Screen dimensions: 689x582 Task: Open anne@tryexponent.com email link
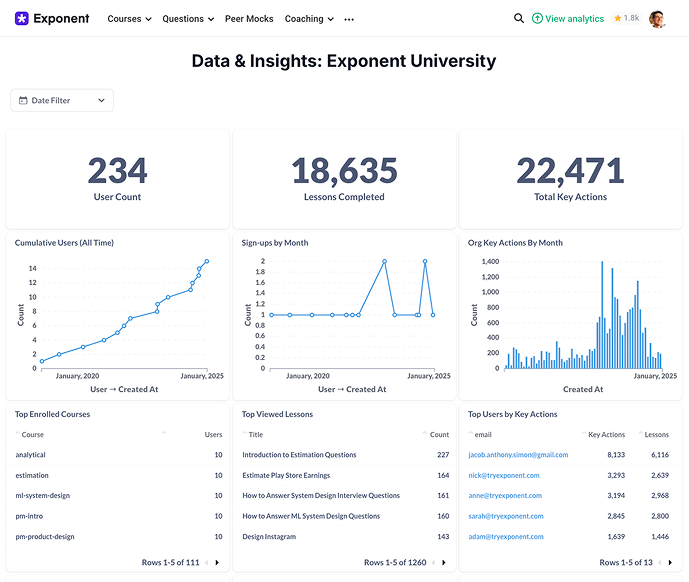pyautogui.click(x=505, y=496)
